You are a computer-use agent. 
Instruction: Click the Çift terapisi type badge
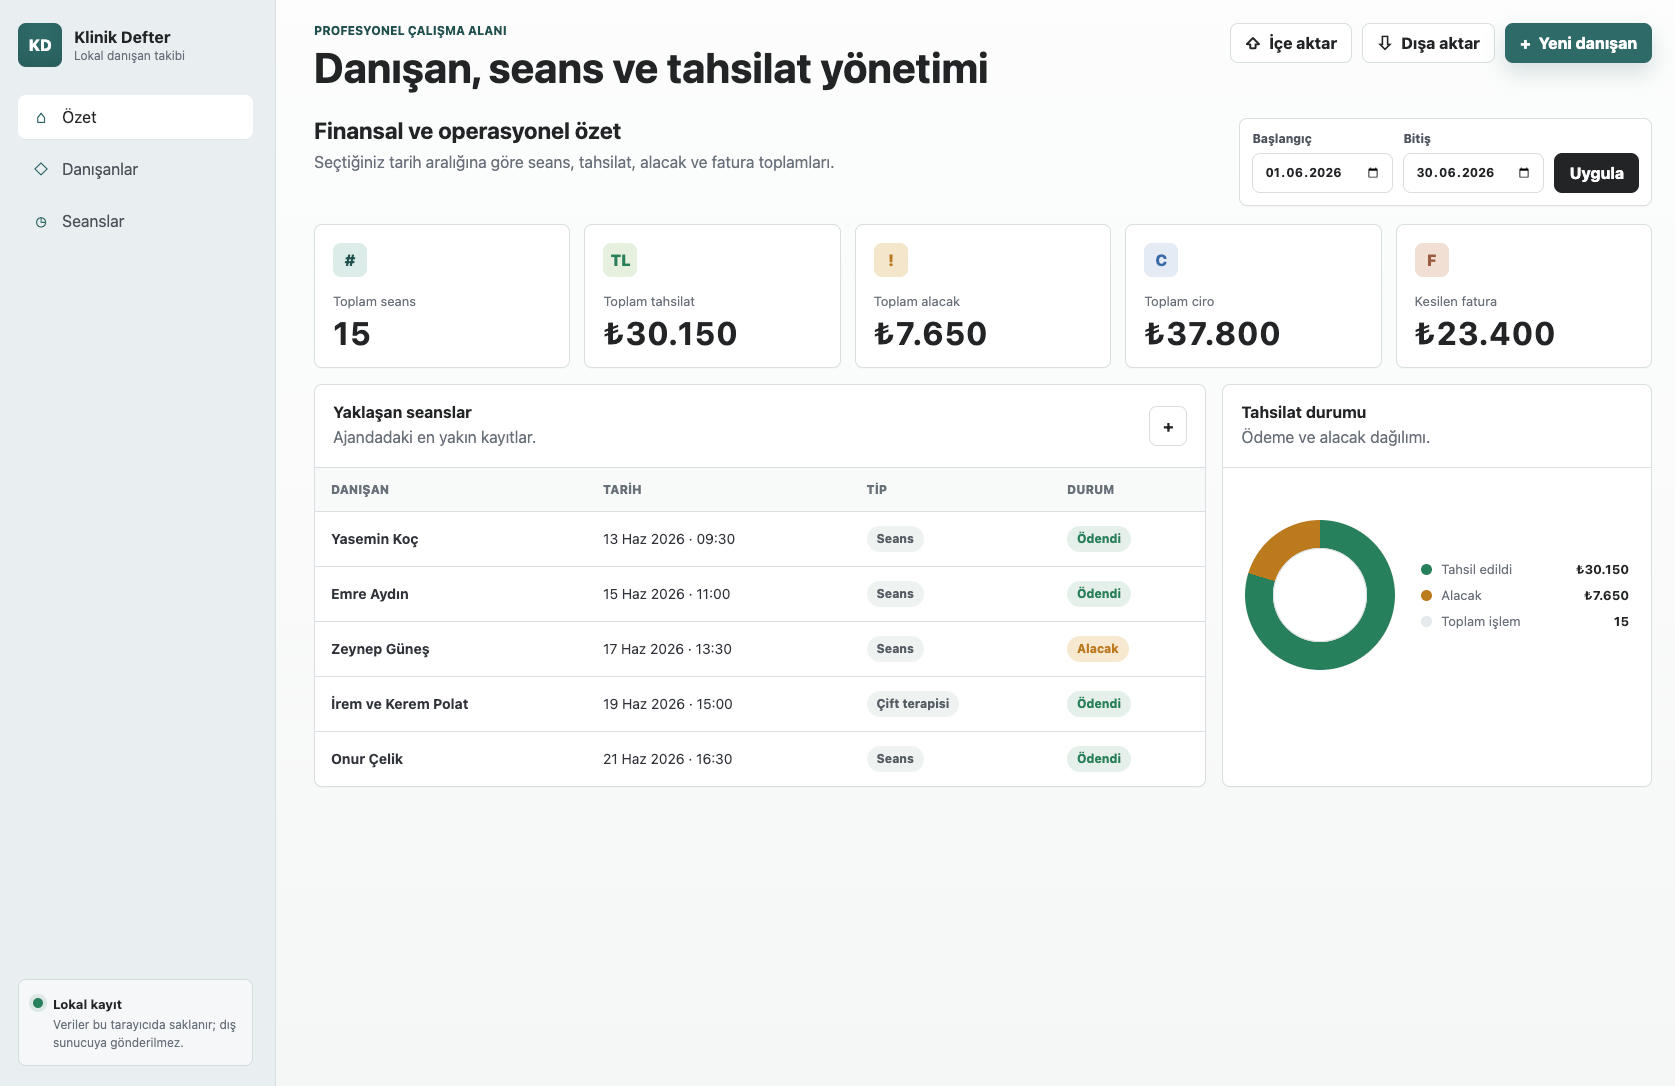coord(912,704)
